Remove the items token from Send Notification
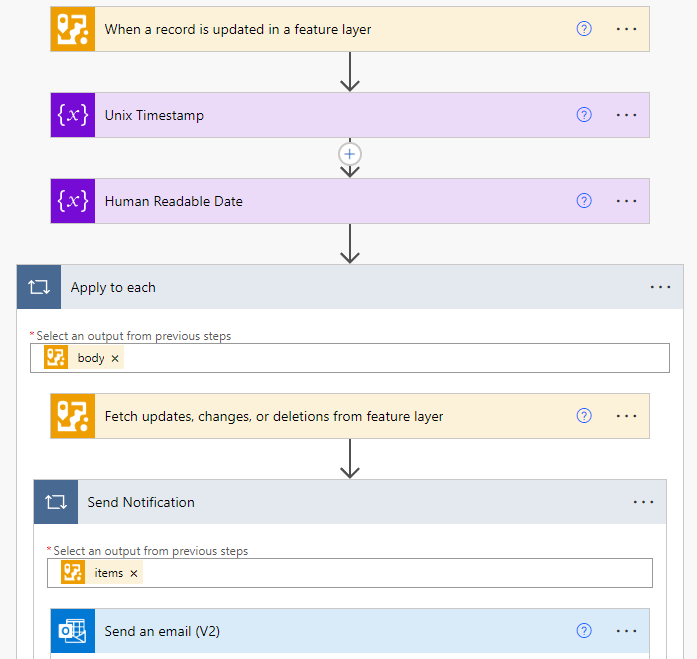This screenshot has width=697, height=659. tap(134, 573)
